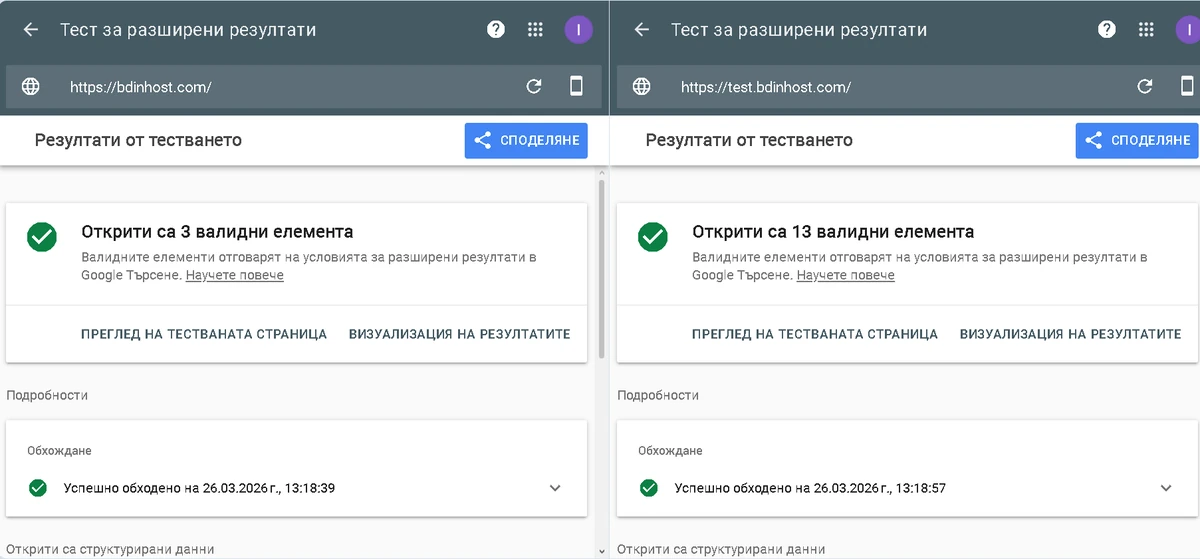1200x559 pixels.
Task: Click heading 'Открити са 13 валидни елемента'
Action: 833,232
